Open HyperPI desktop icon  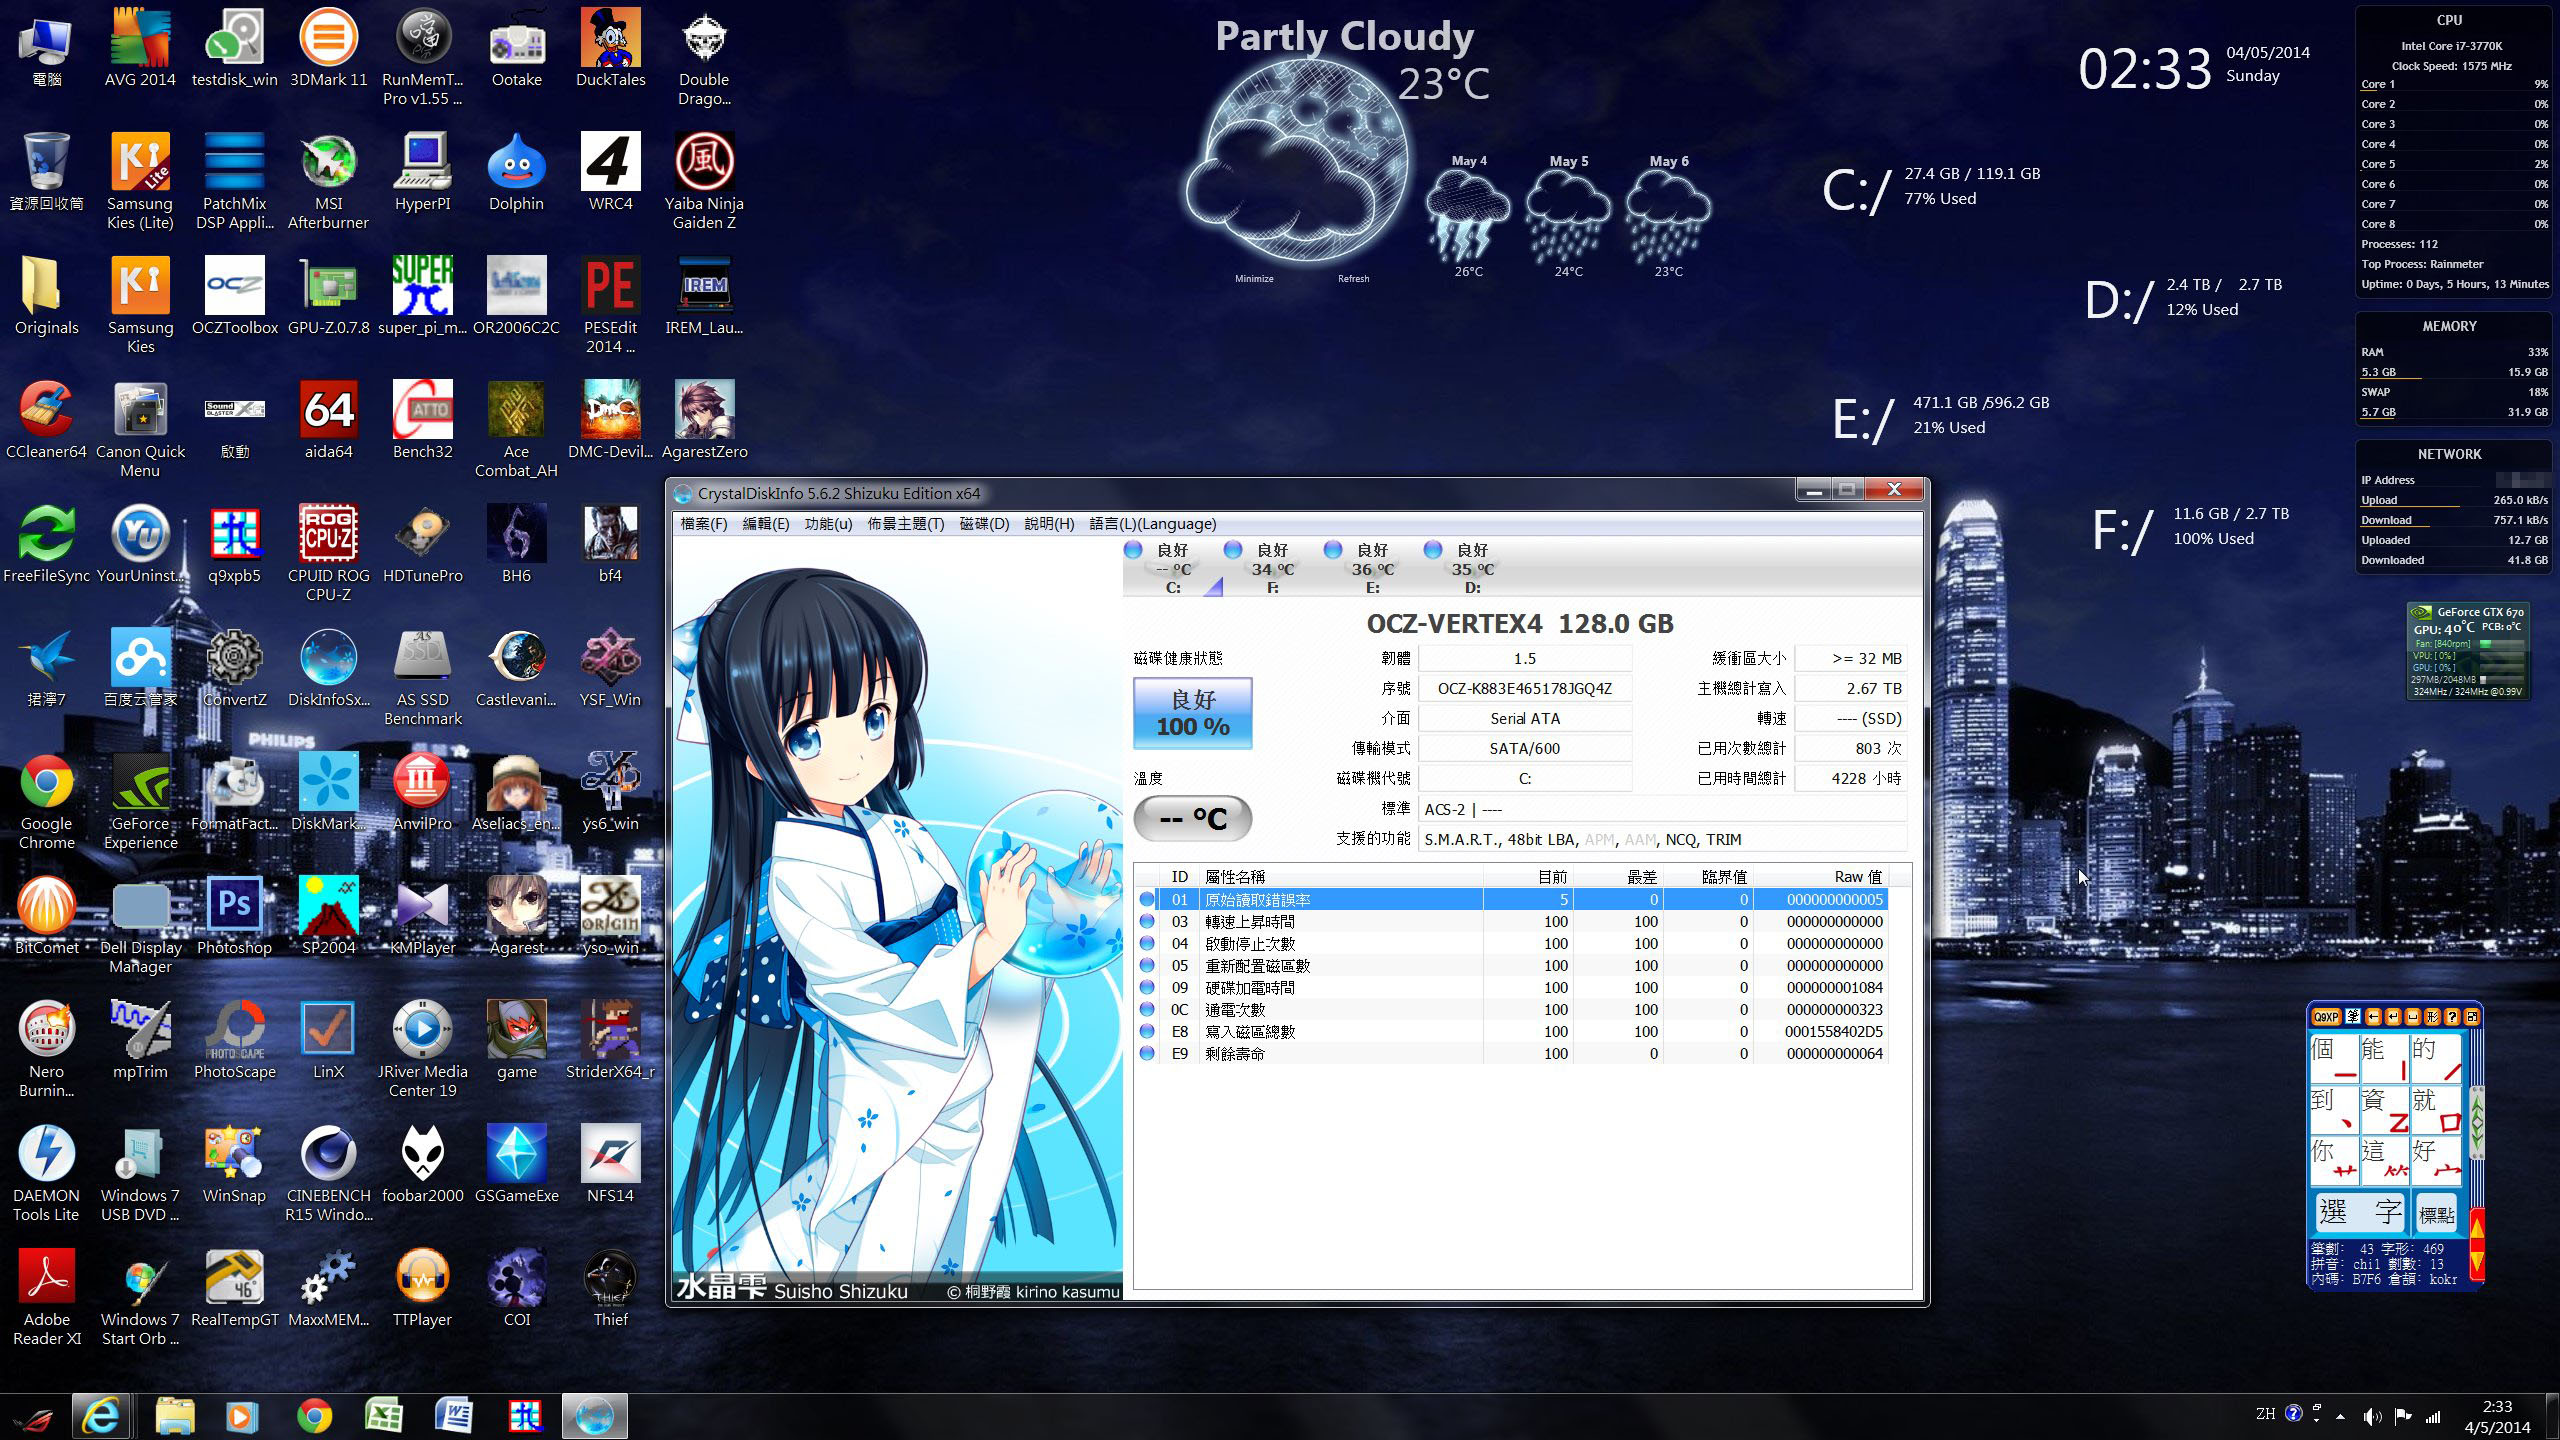[422, 172]
